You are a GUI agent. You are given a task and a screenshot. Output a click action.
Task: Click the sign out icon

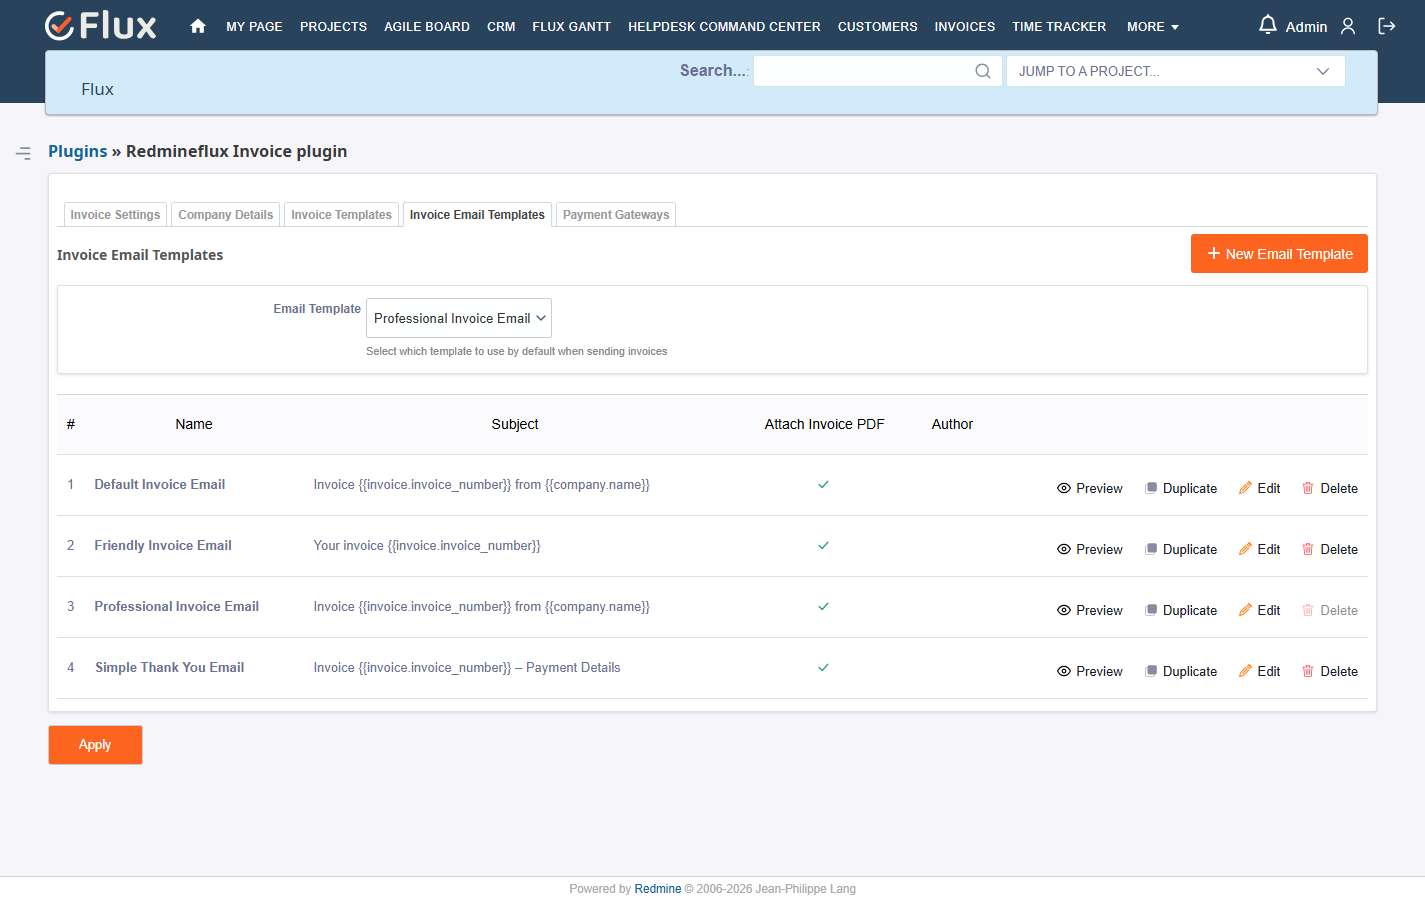(x=1387, y=26)
